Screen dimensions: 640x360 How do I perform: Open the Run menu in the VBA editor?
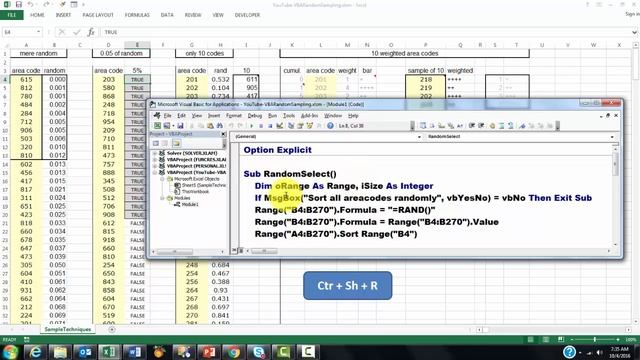pyautogui.click(x=272, y=116)
